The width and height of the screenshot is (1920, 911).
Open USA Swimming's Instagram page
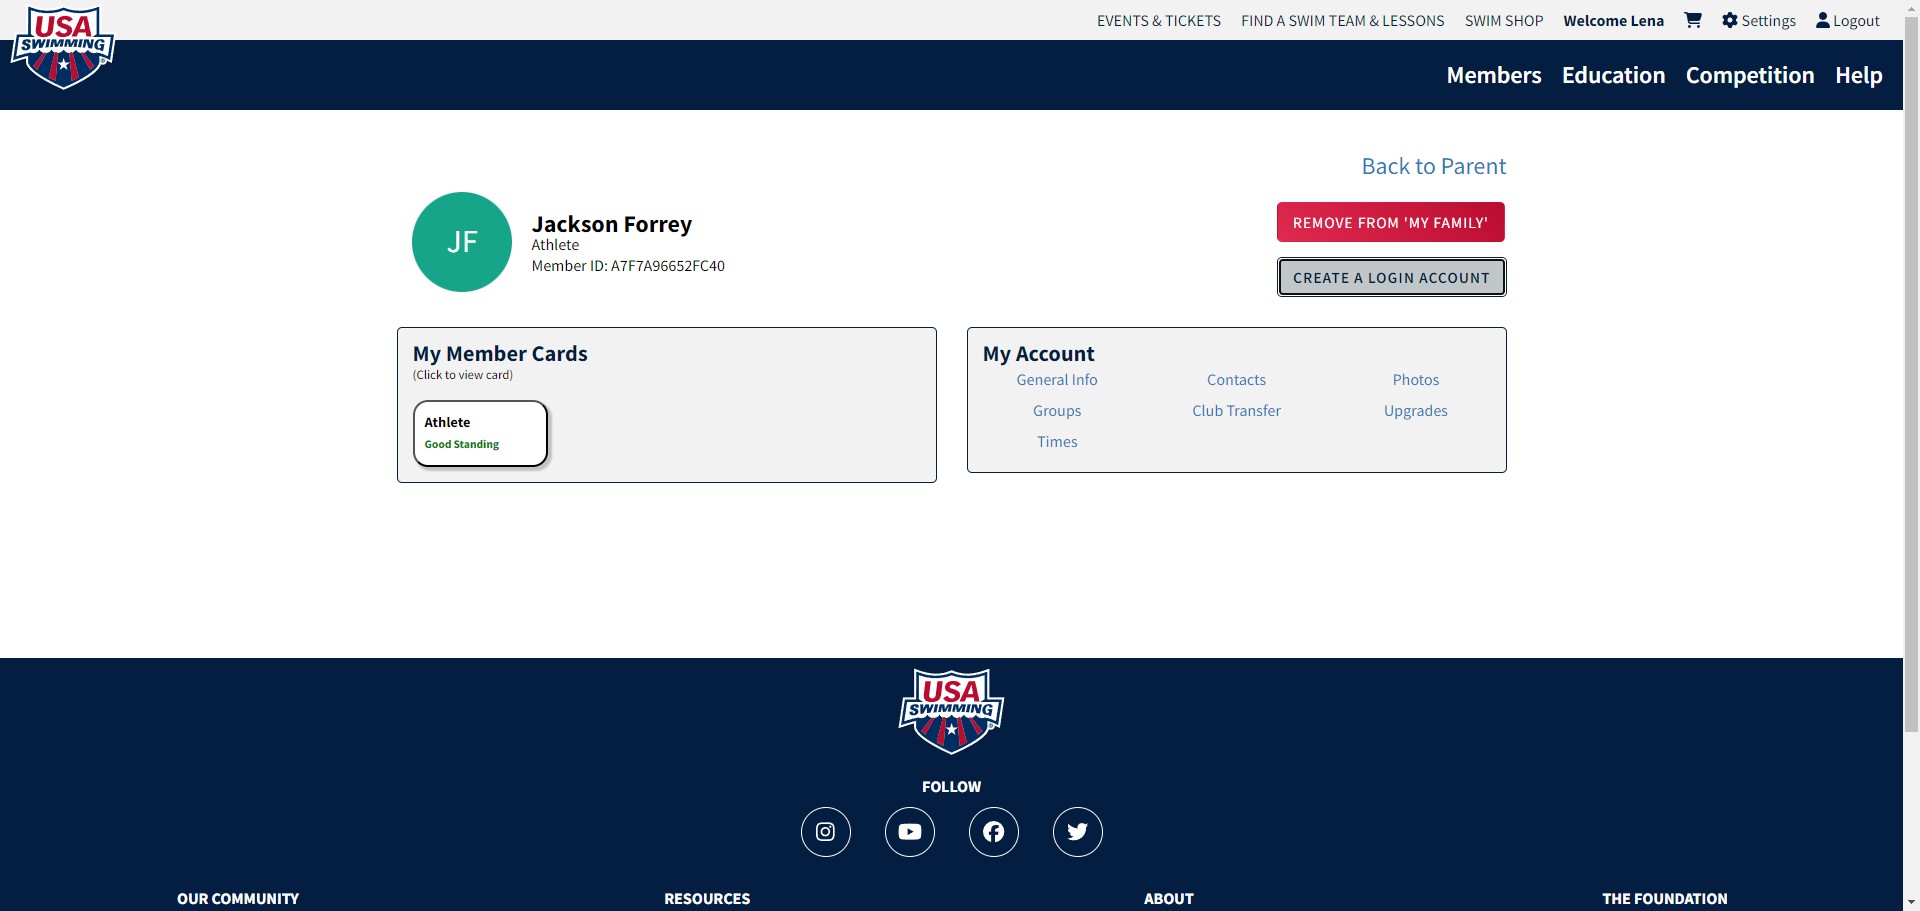pyautogui.click(x=825, y=831)
